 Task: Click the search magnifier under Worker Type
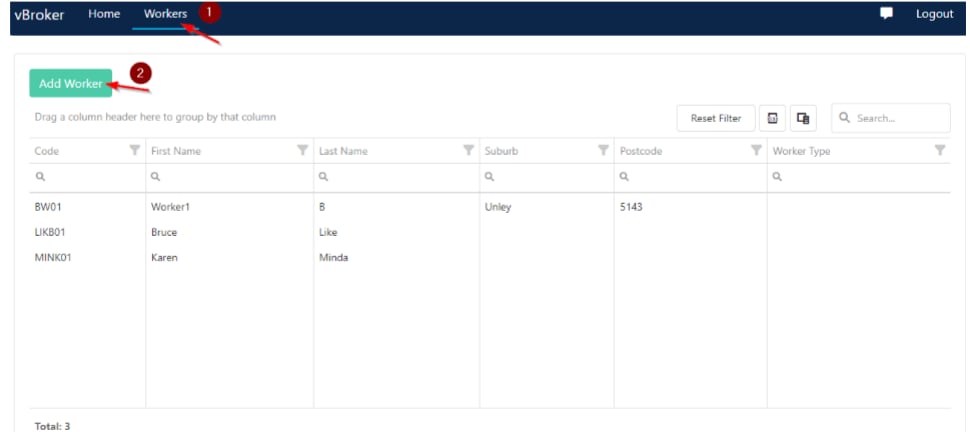click(x=777, y=177)
